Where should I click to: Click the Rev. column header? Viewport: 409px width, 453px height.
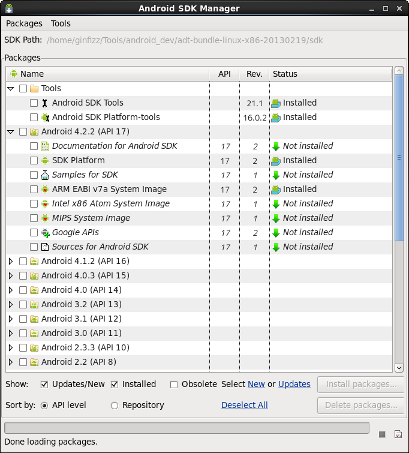point(254,74)
